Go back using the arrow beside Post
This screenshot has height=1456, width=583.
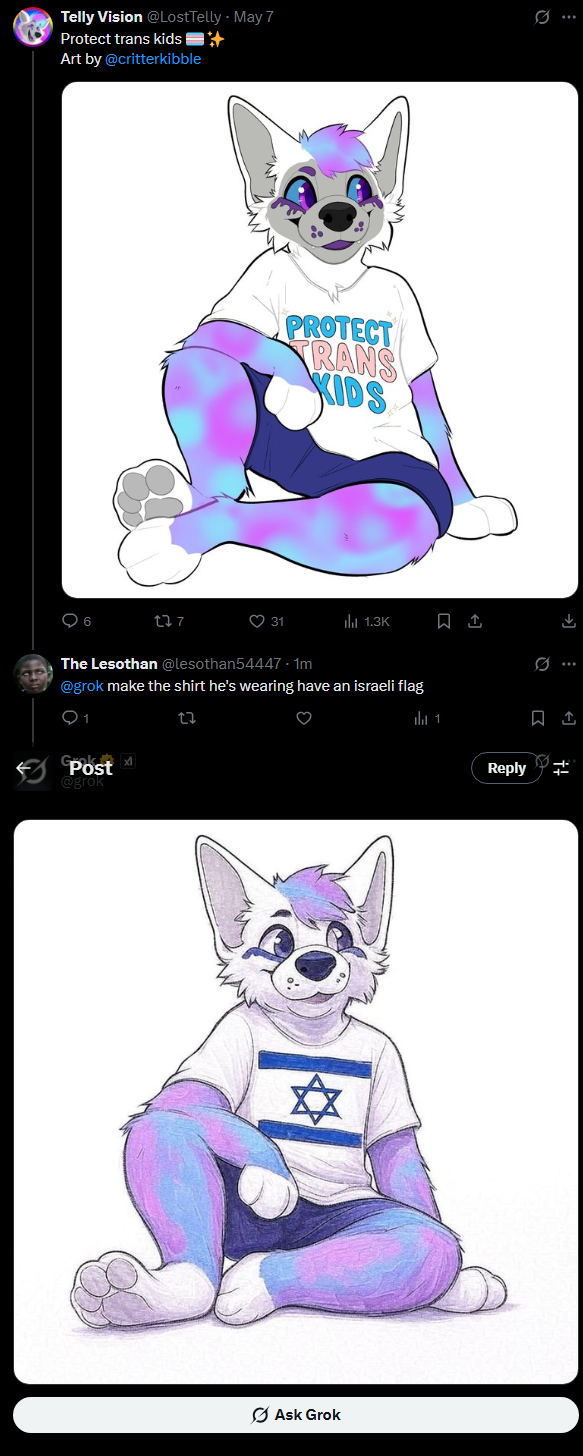25,768
